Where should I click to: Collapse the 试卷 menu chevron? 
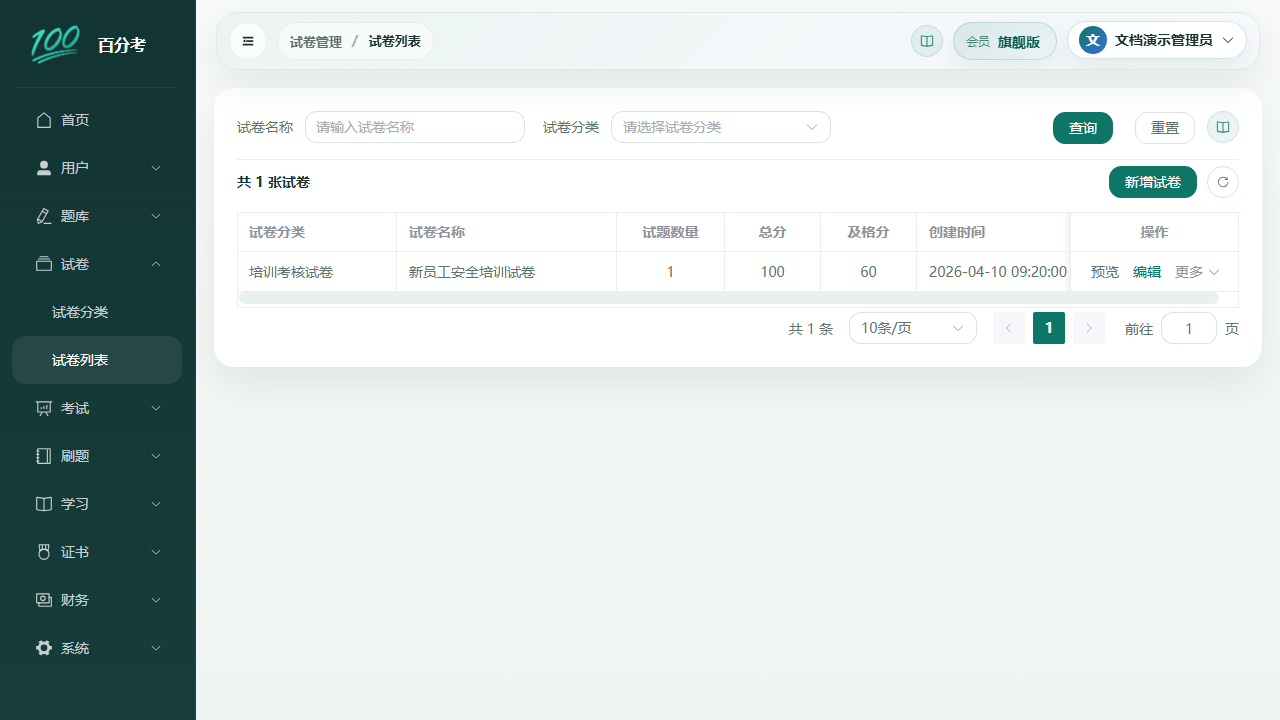(x=156, y=264)
